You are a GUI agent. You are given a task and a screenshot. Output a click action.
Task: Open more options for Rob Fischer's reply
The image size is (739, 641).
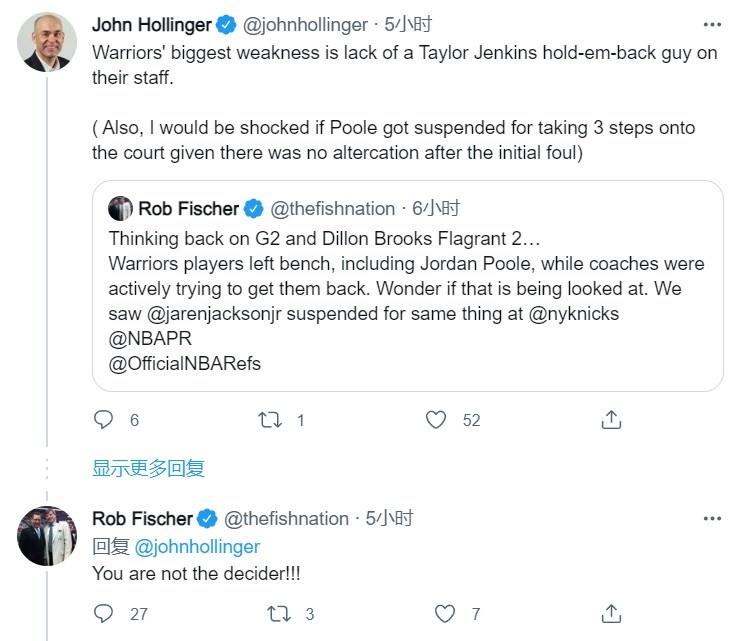[712, 518]
